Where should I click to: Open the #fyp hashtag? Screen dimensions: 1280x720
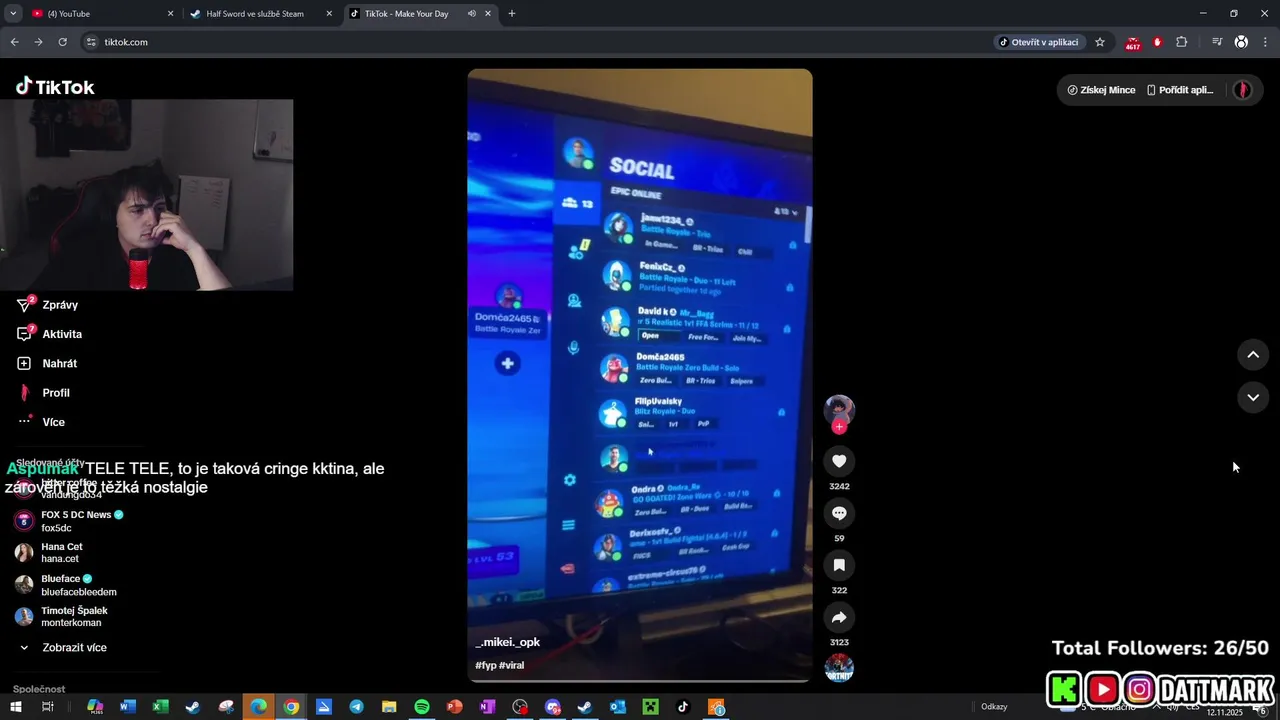(x=485, y=665)
